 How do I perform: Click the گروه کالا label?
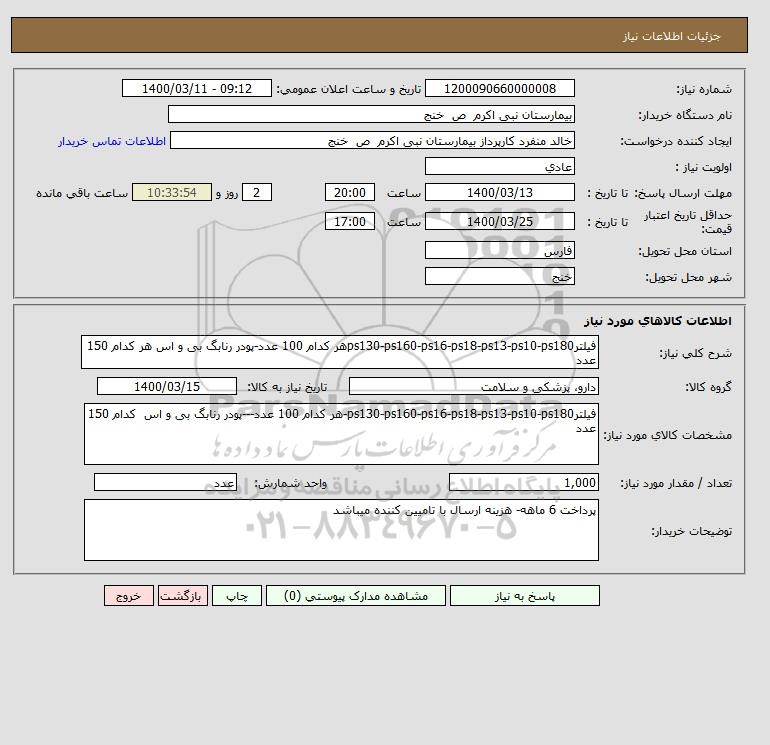click(708, 387)
